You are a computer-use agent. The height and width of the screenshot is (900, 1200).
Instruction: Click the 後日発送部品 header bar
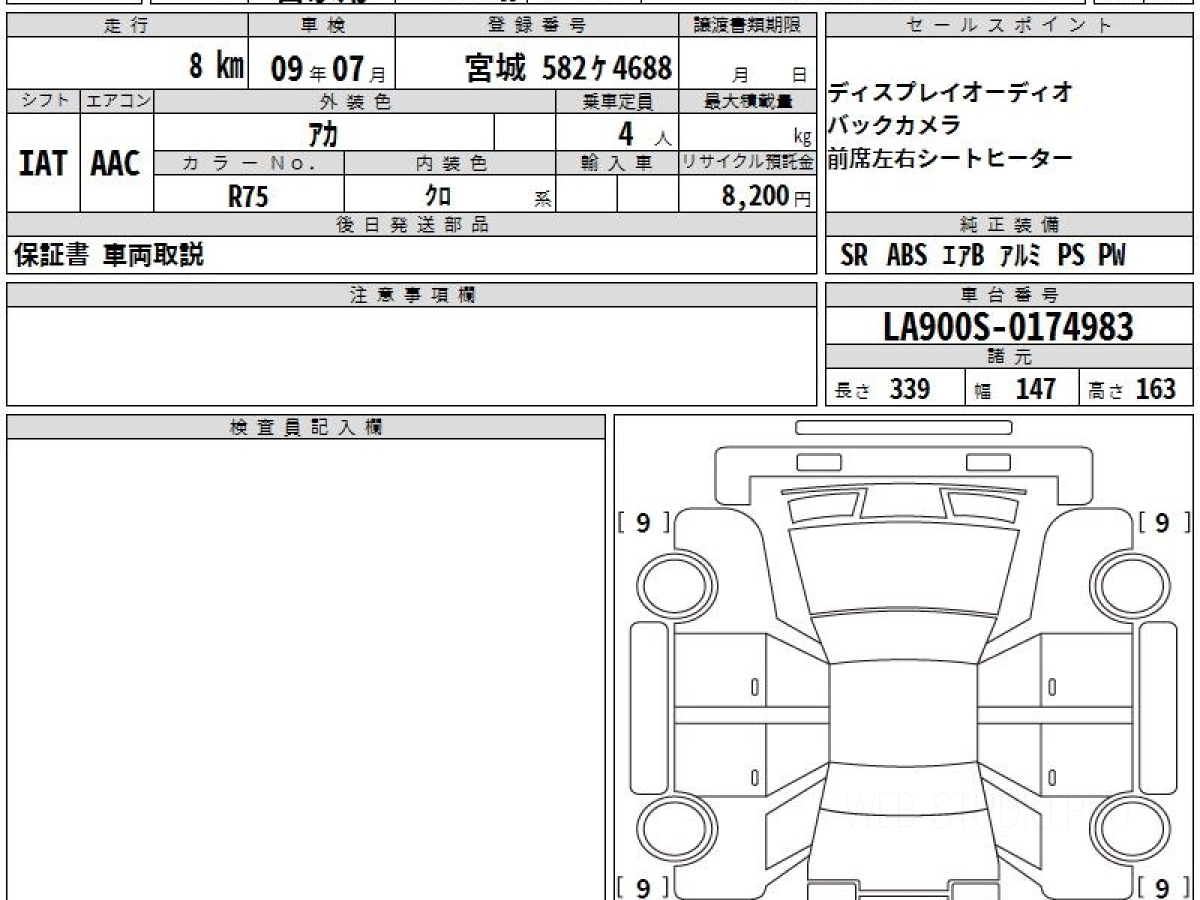coord(412,225)
